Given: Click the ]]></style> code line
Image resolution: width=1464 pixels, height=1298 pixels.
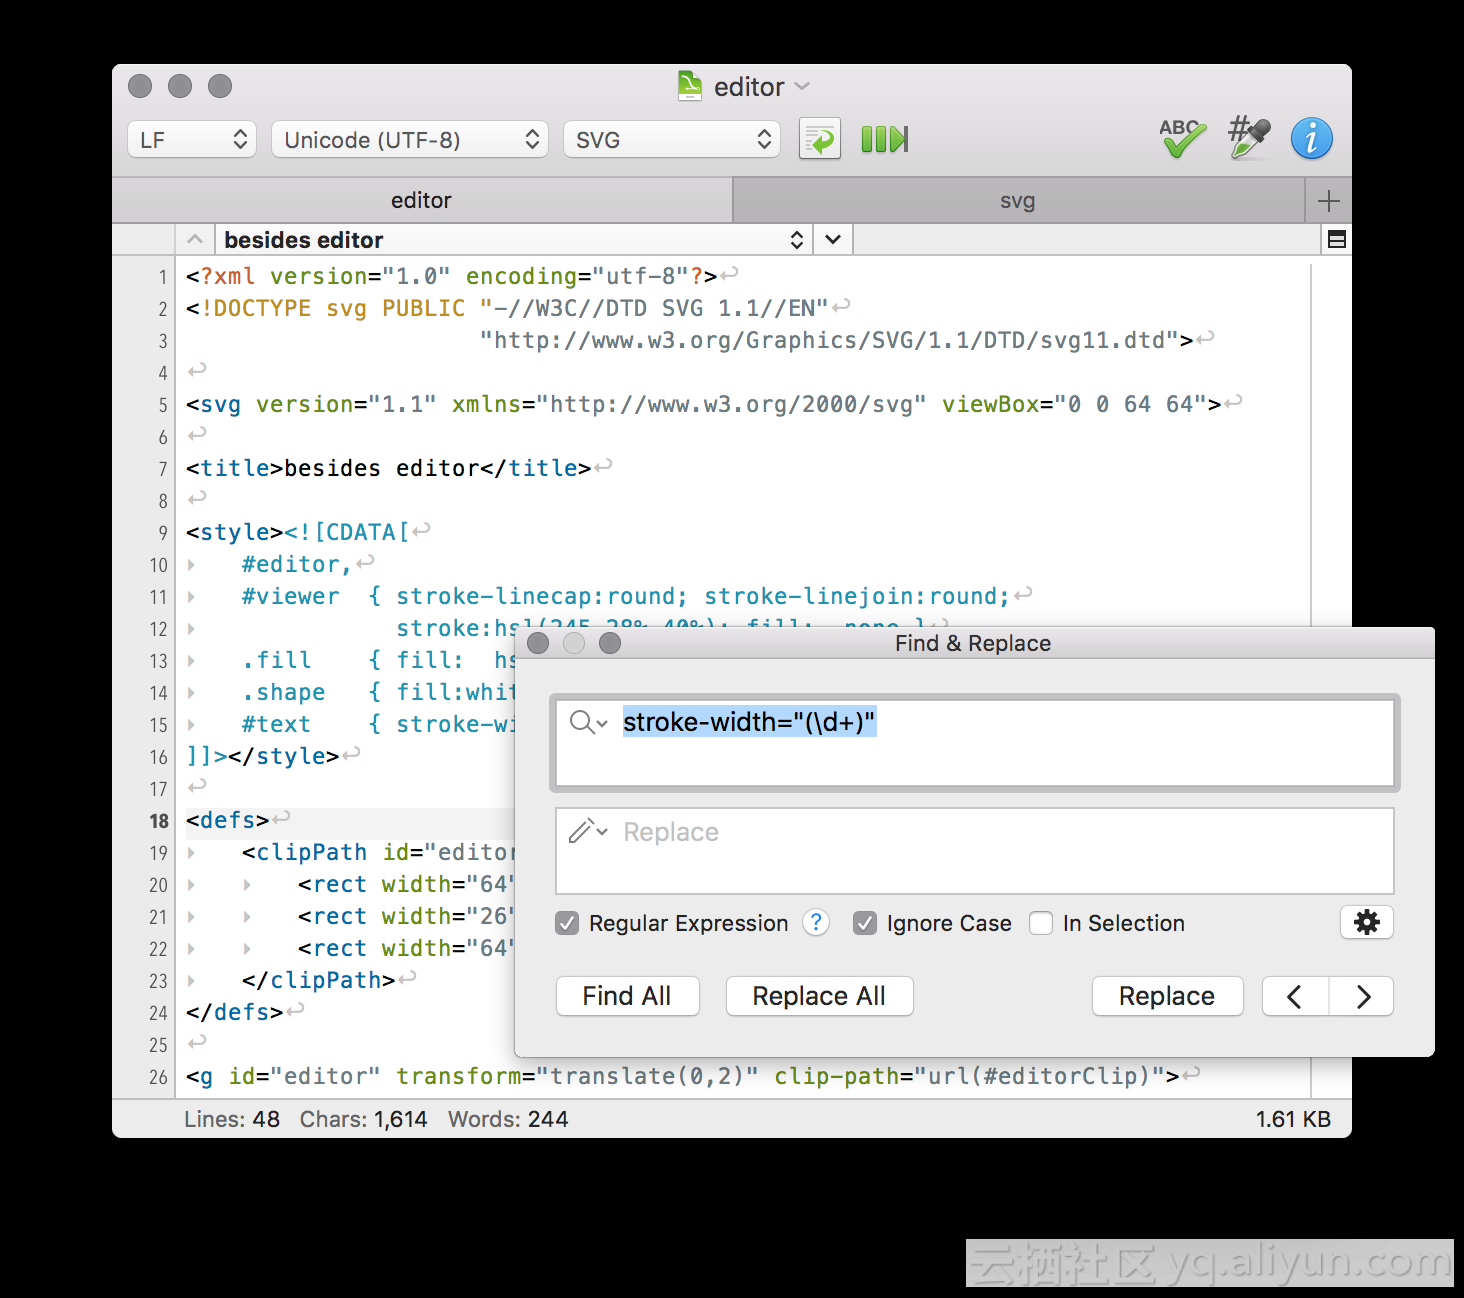Looking at the screenshot, I should coord(263,756).
